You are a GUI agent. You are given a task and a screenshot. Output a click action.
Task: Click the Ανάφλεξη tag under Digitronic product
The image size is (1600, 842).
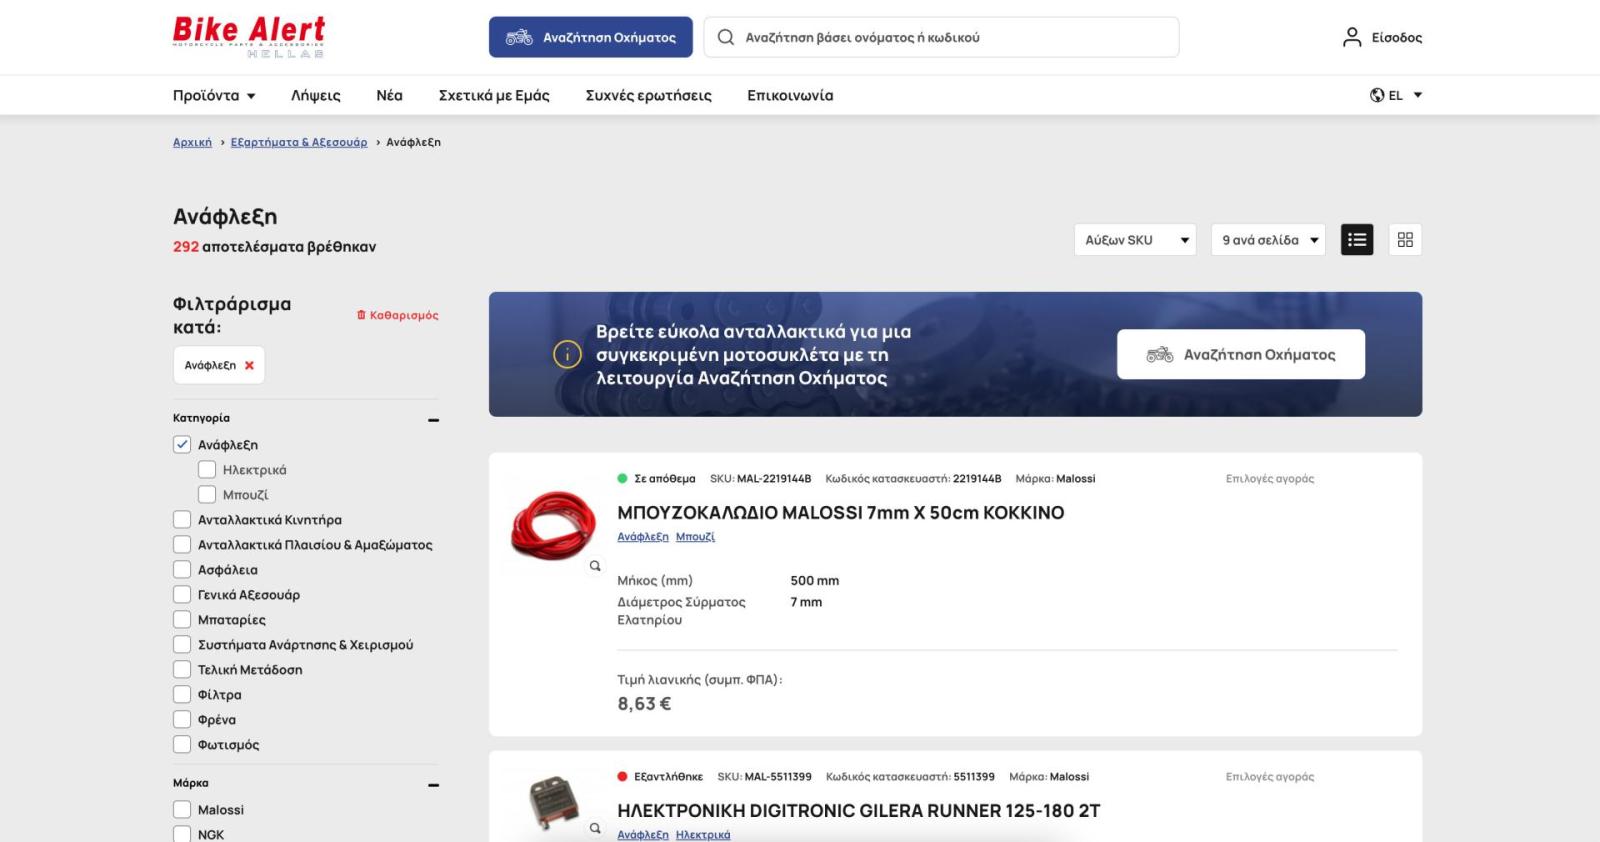[643, 835]
